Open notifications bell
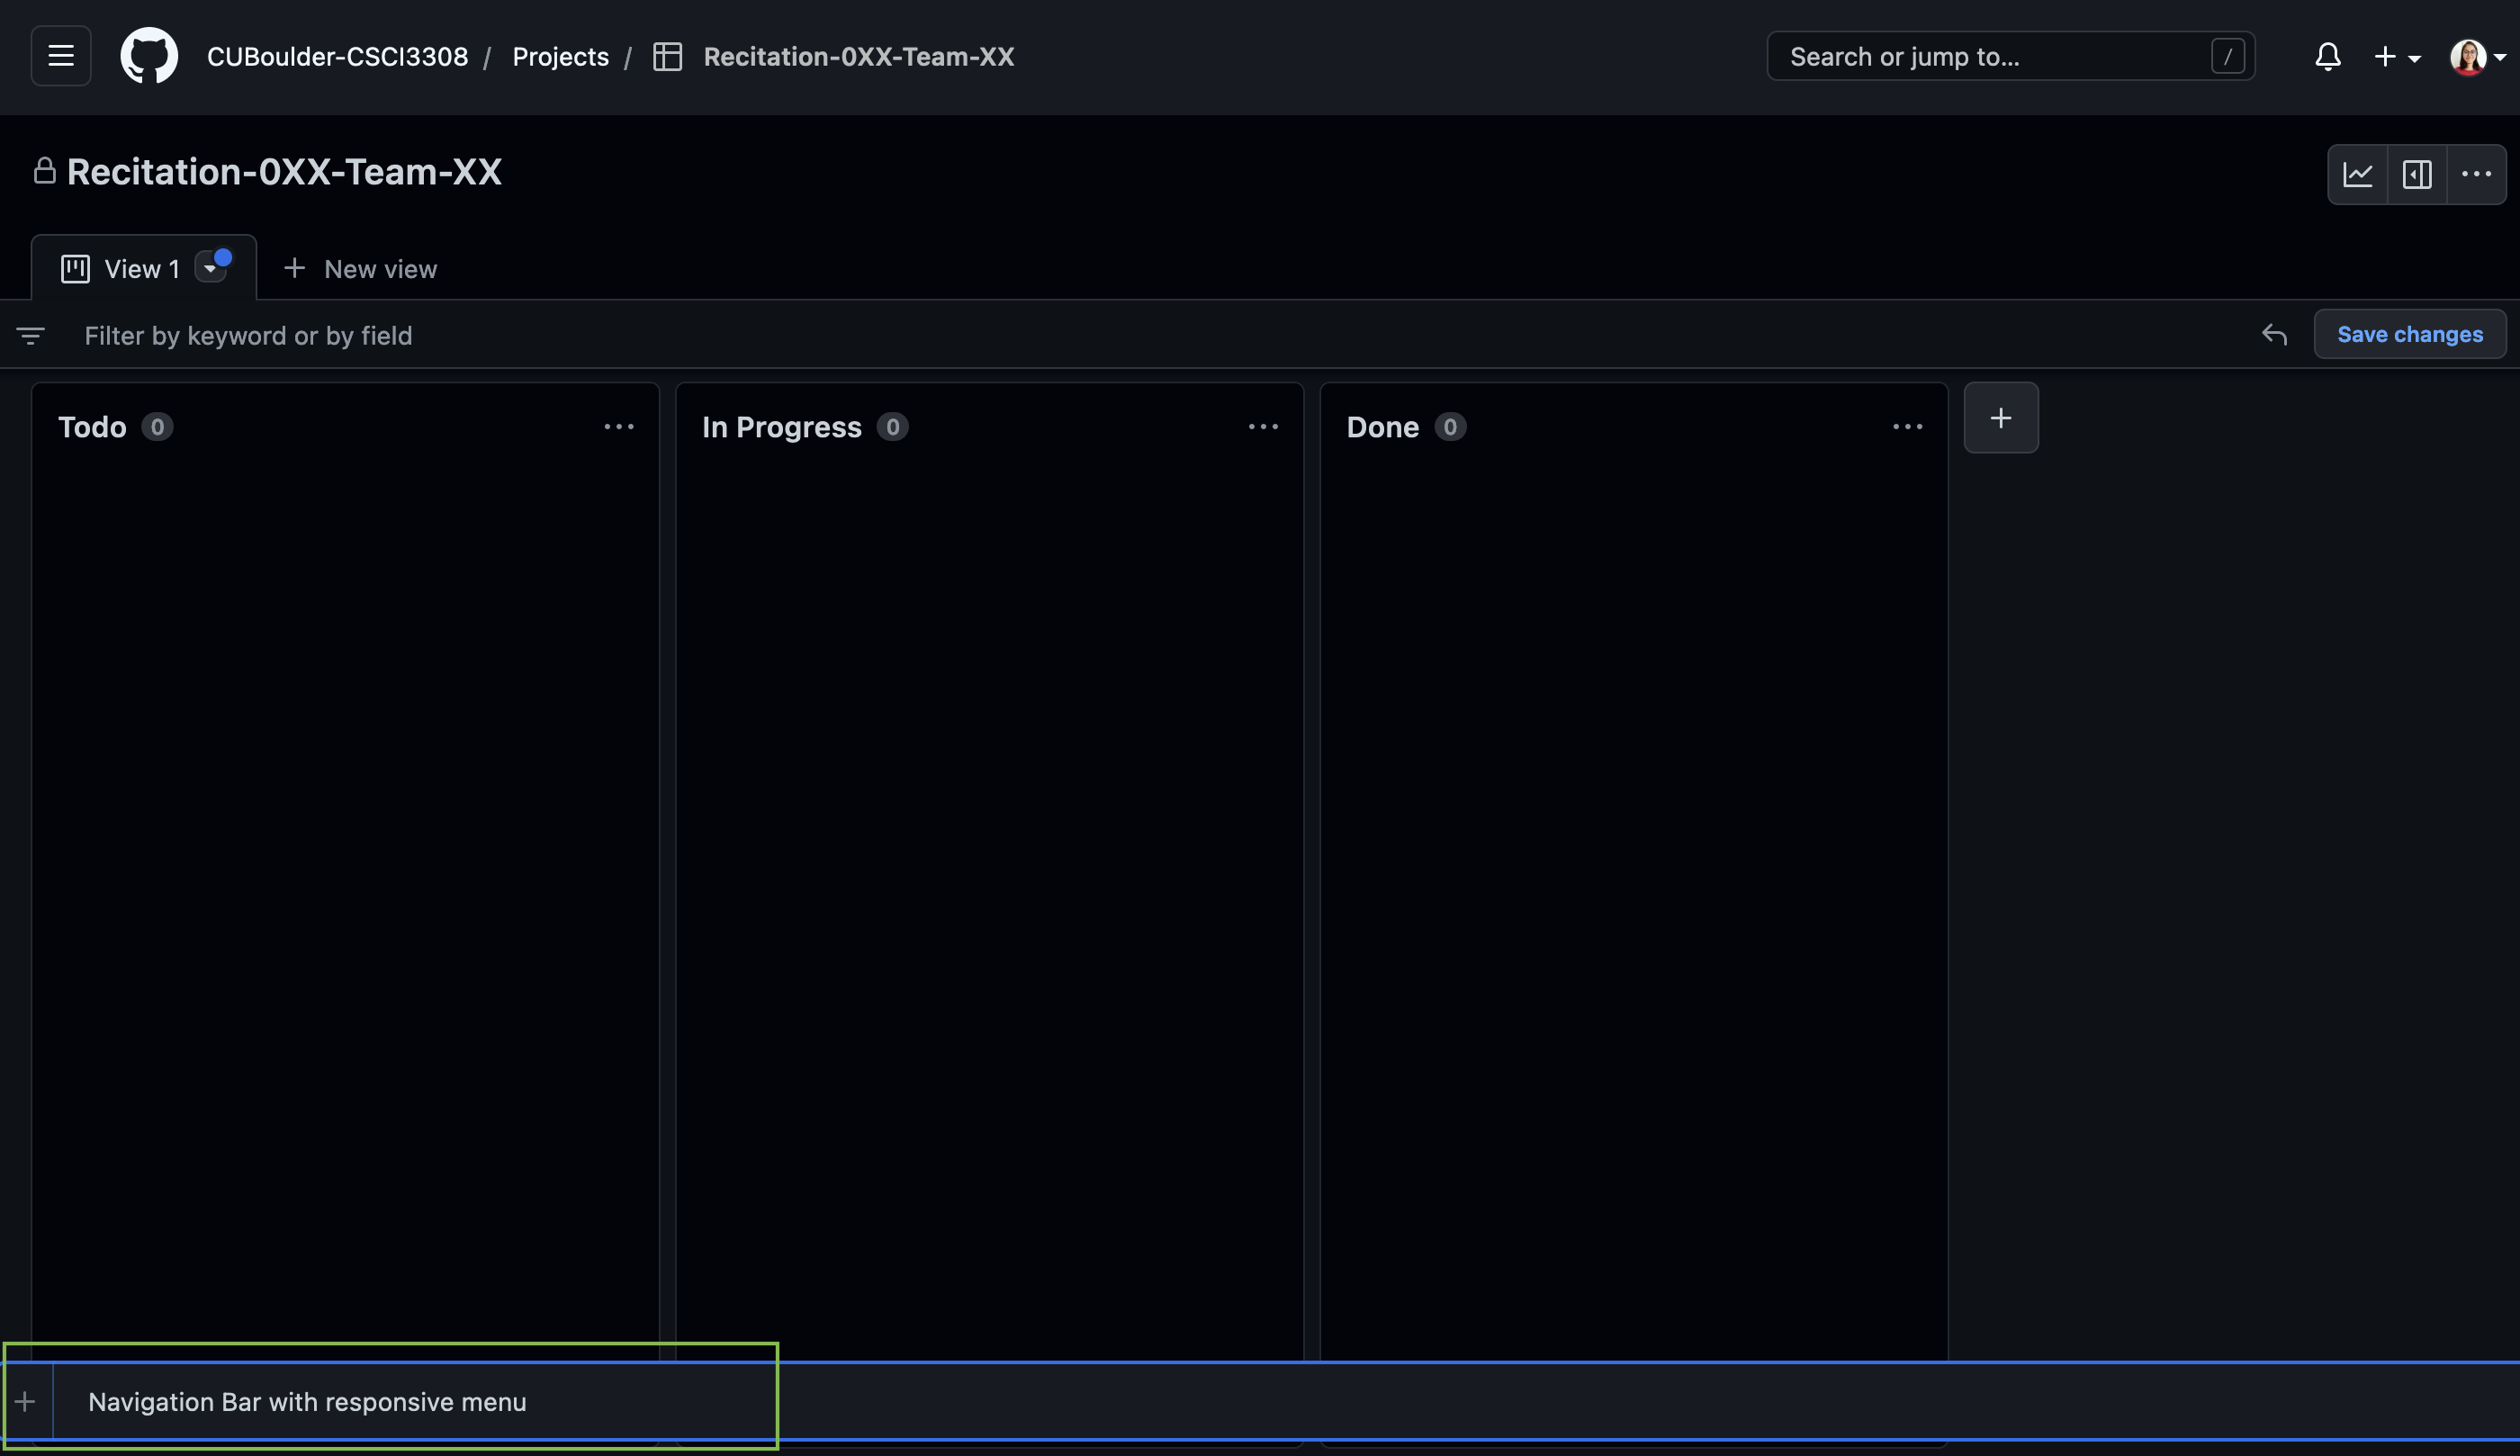The height and width of the screenshot is (1456, 2520). tap(2327, 57)
